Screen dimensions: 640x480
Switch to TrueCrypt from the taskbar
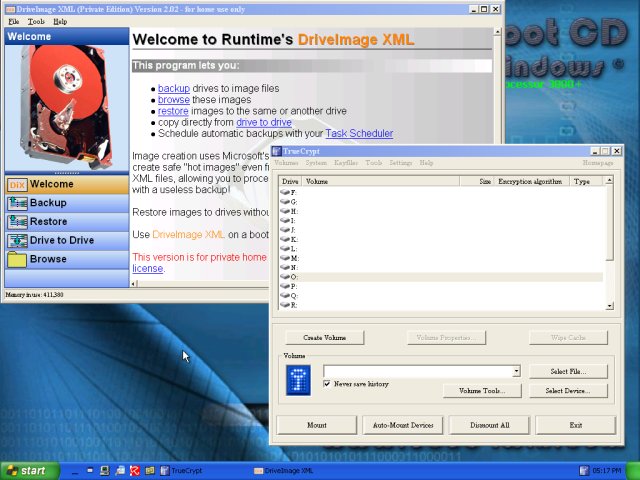182,471
